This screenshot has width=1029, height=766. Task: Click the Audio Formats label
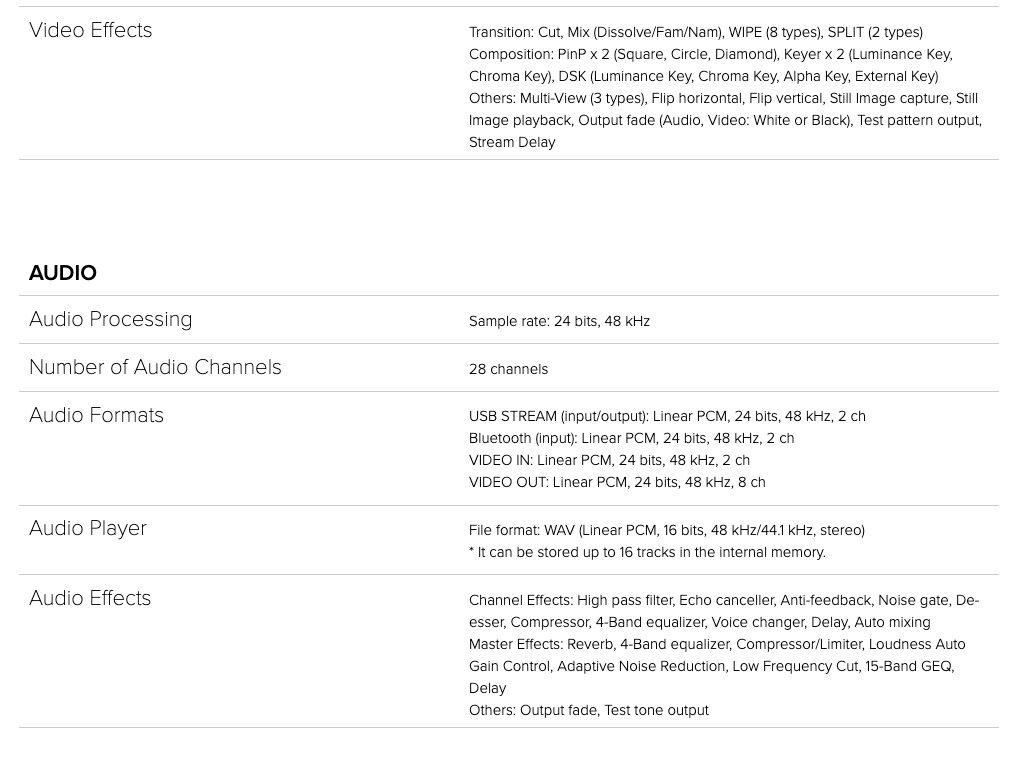96,415
